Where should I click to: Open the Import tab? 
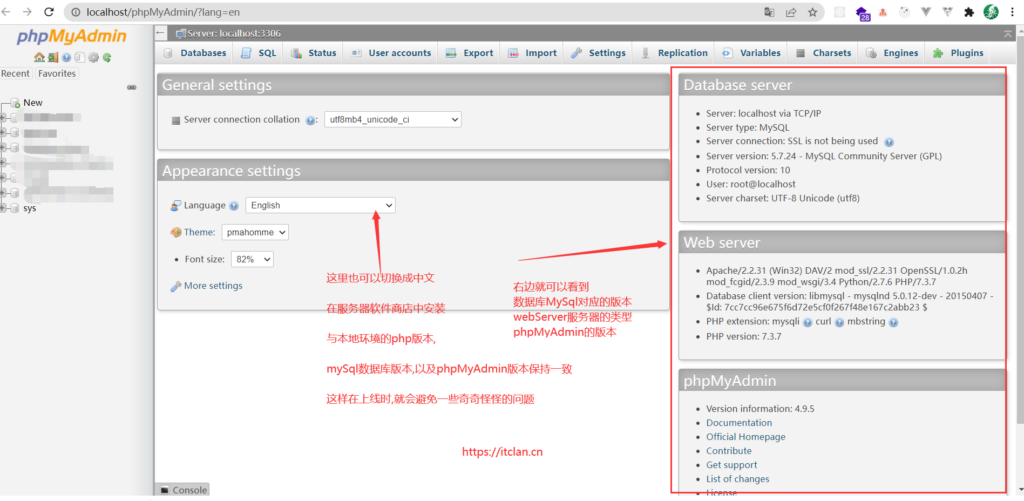[532, 53]
